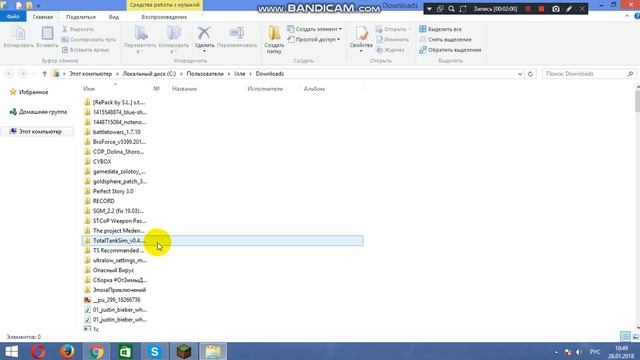This screenshot has width=640, height=360.
Task: Take a Bandicam screenshot with the camera icon
Action: click(x=556, y=9)
